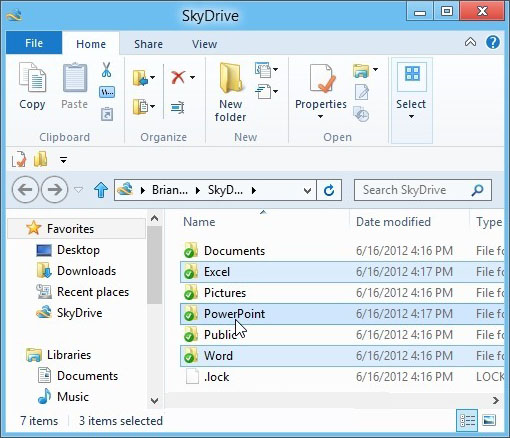Switch to the View ribbon tab

pos(204,44)
